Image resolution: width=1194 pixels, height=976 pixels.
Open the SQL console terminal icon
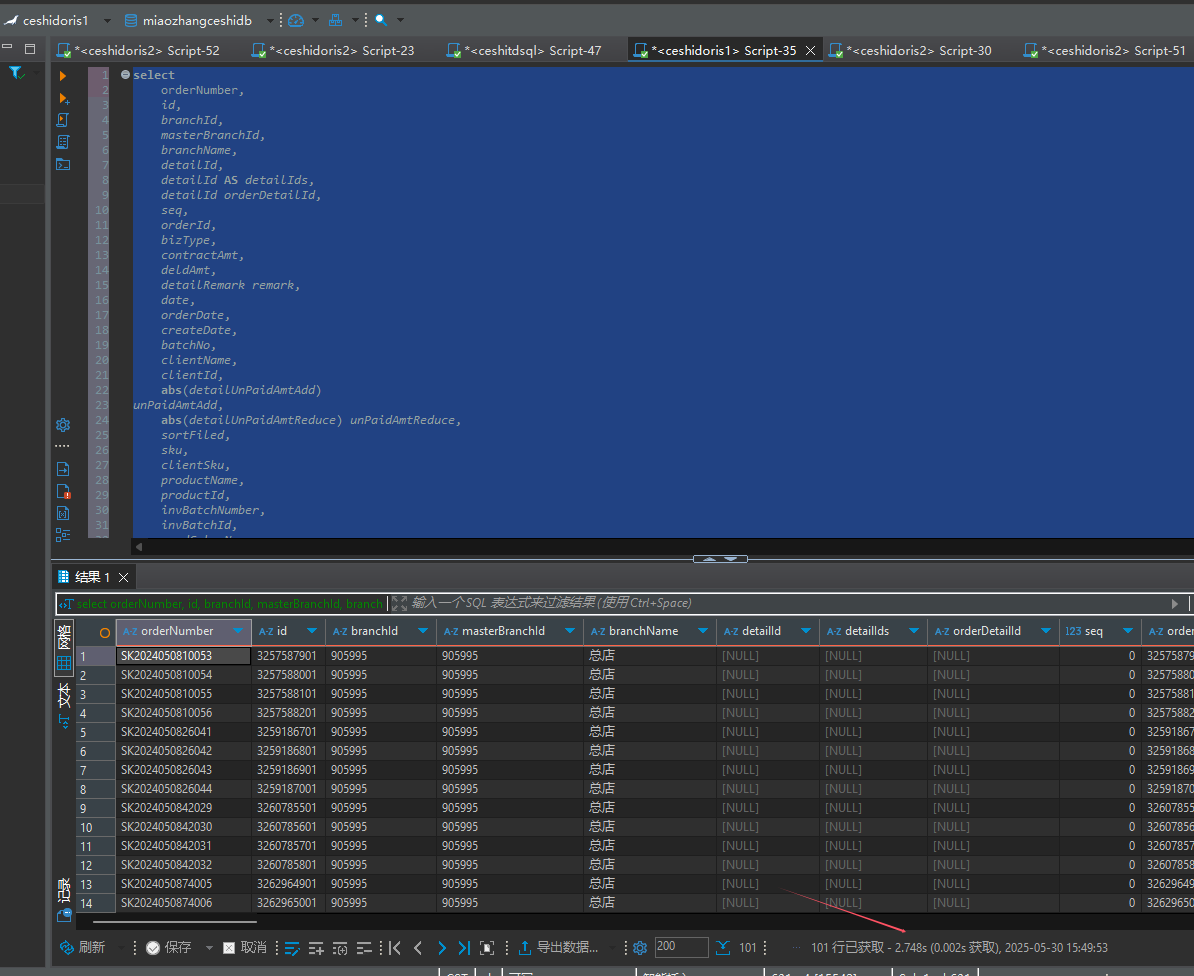point(63,164)
